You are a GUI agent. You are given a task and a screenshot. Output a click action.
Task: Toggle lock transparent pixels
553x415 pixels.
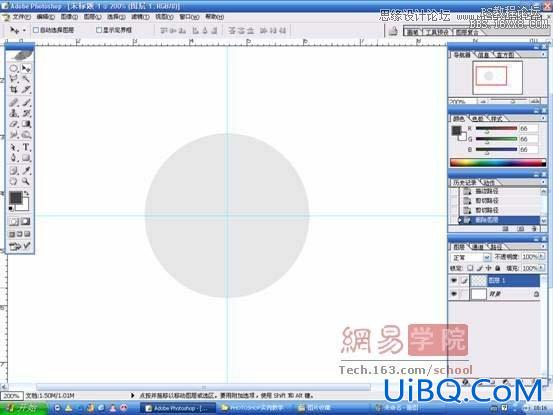point(470,268)
